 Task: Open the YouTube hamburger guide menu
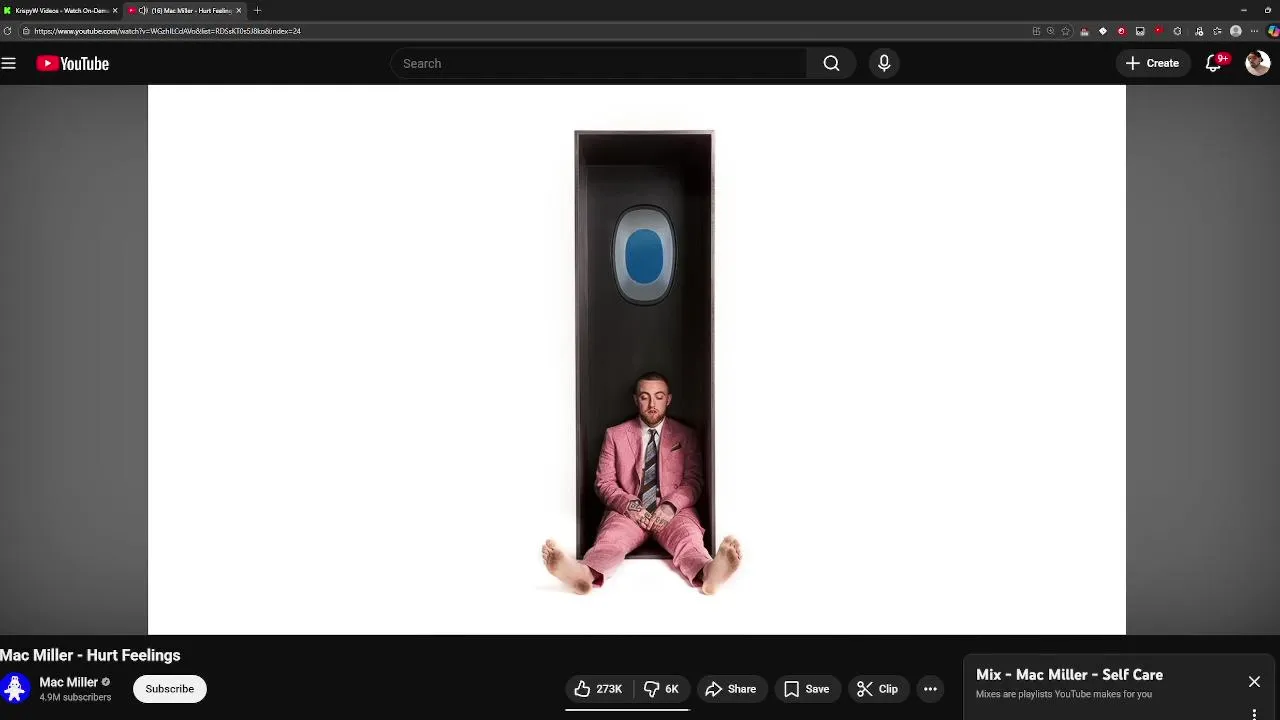point(9,63)
